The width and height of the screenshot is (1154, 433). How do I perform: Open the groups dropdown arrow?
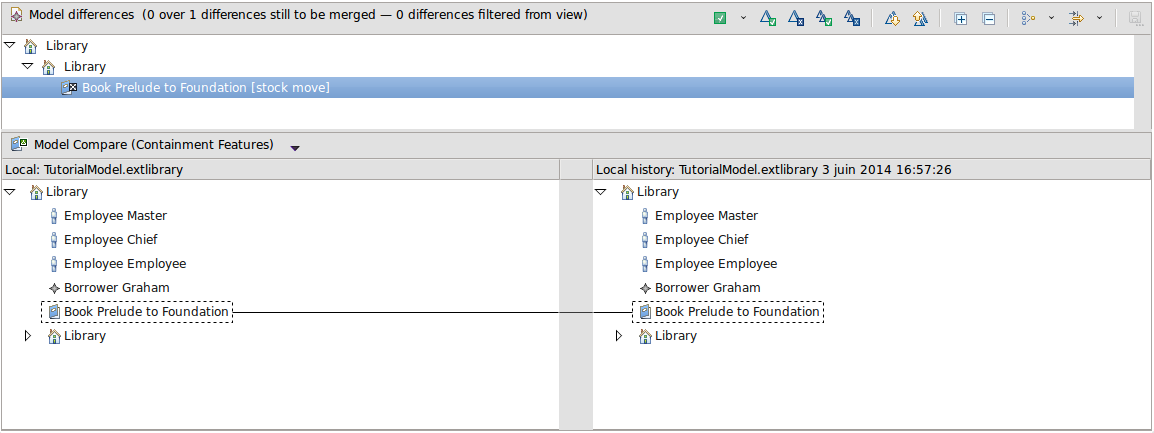point(1051,18)
